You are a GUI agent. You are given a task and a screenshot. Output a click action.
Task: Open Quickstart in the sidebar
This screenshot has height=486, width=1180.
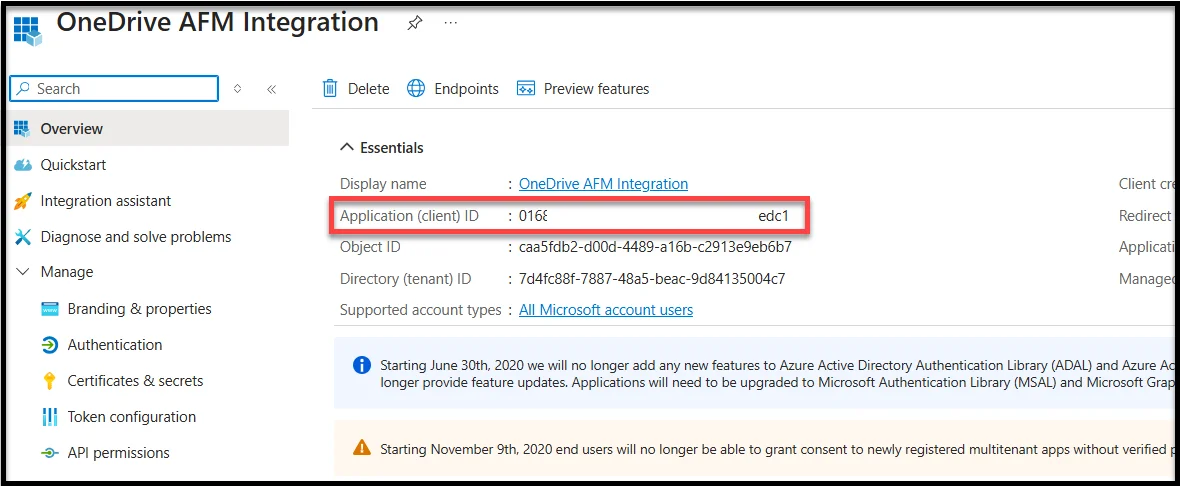(73, 165)
